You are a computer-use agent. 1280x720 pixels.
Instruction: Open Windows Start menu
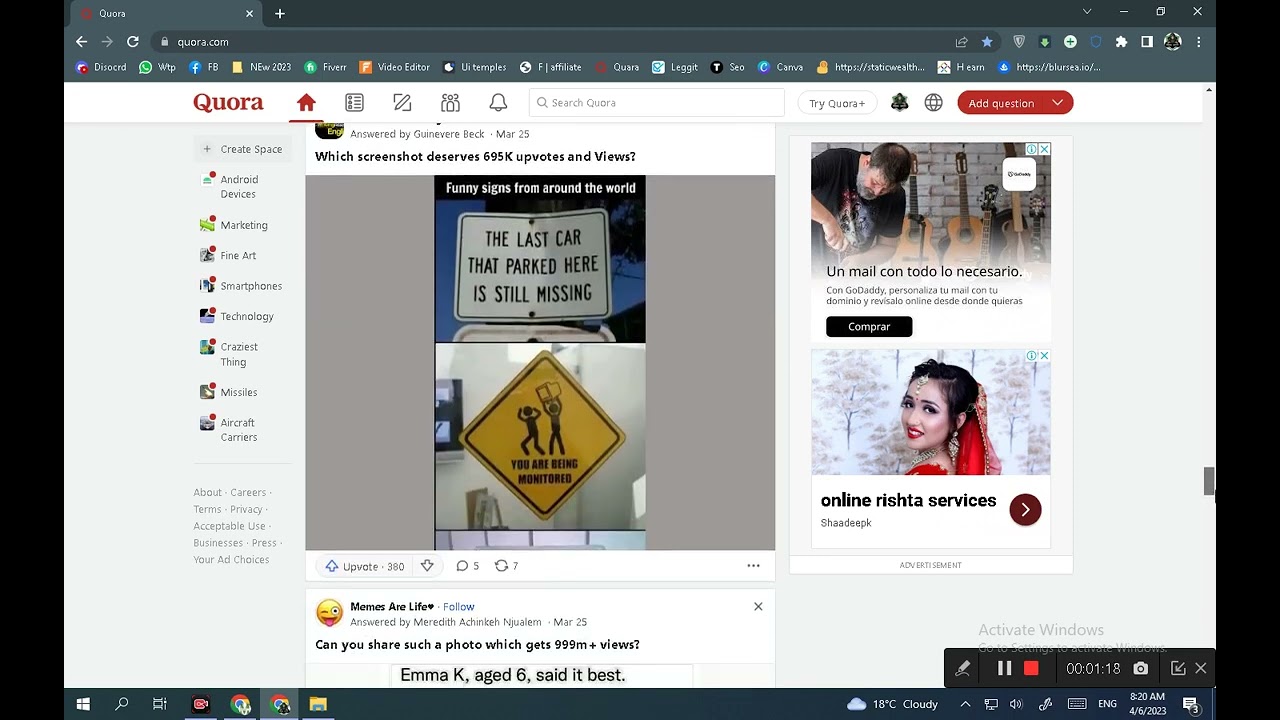coord(83,704)
